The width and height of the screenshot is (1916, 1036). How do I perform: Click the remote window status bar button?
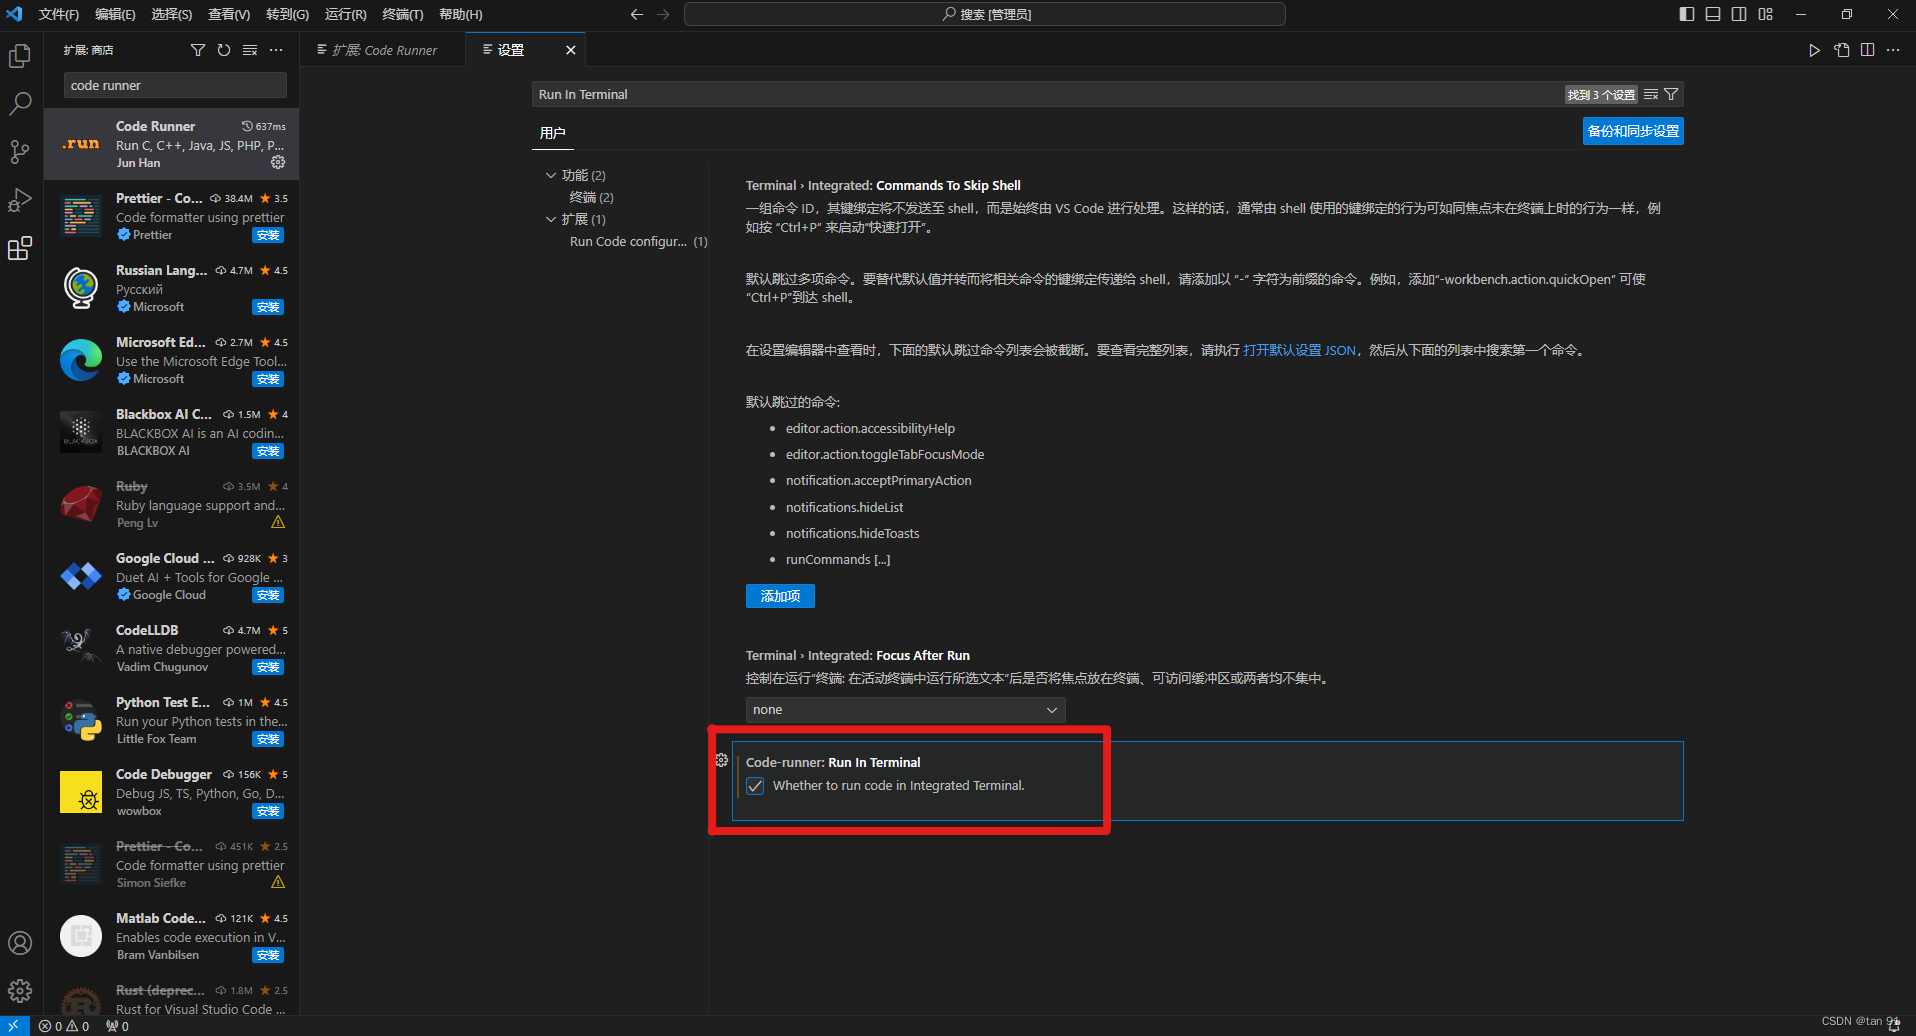[x=14, y=1026]
